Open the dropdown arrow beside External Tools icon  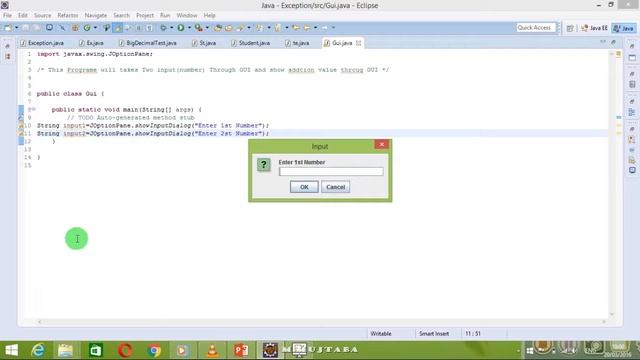pos(207,28)
